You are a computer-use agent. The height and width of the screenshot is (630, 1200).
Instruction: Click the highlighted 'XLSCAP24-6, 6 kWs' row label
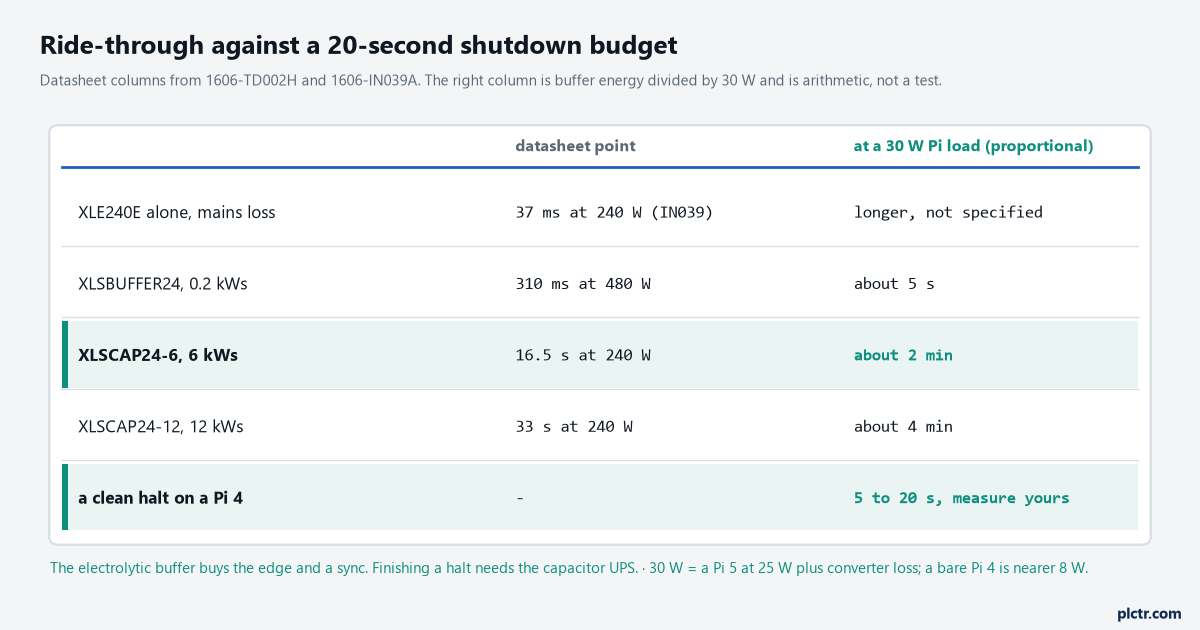click(158, 355)
